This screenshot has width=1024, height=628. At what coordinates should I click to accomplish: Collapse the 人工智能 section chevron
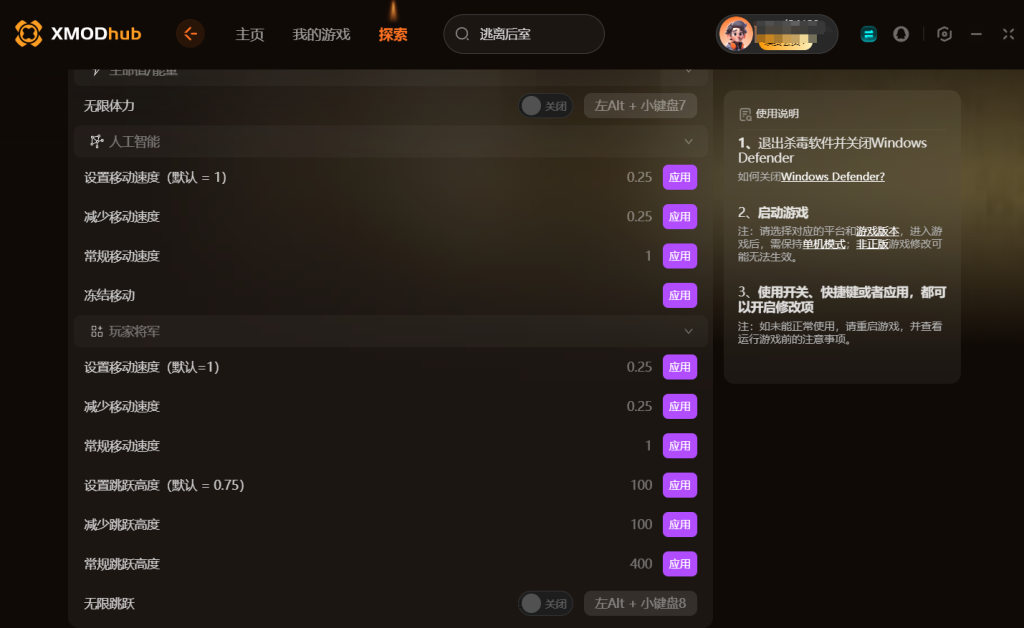click(688, 142)
